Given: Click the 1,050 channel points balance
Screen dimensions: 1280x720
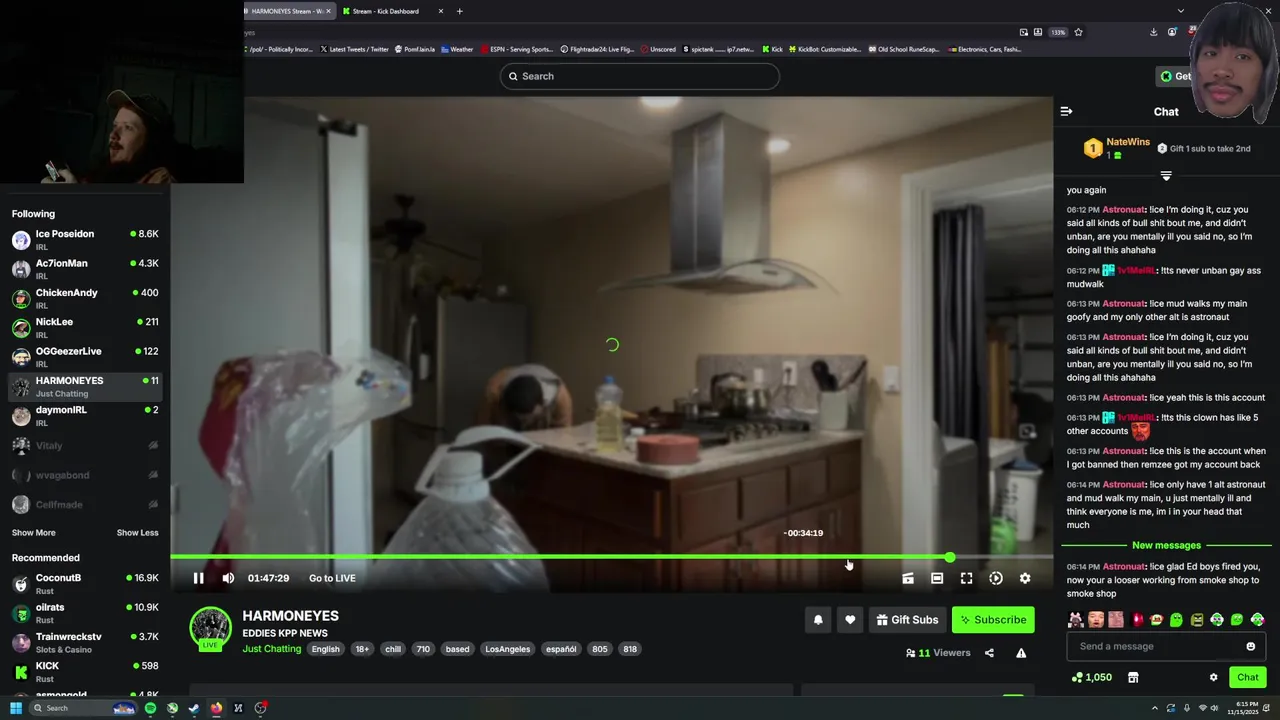Looking at the screenshot, I should click(1091, 677).
